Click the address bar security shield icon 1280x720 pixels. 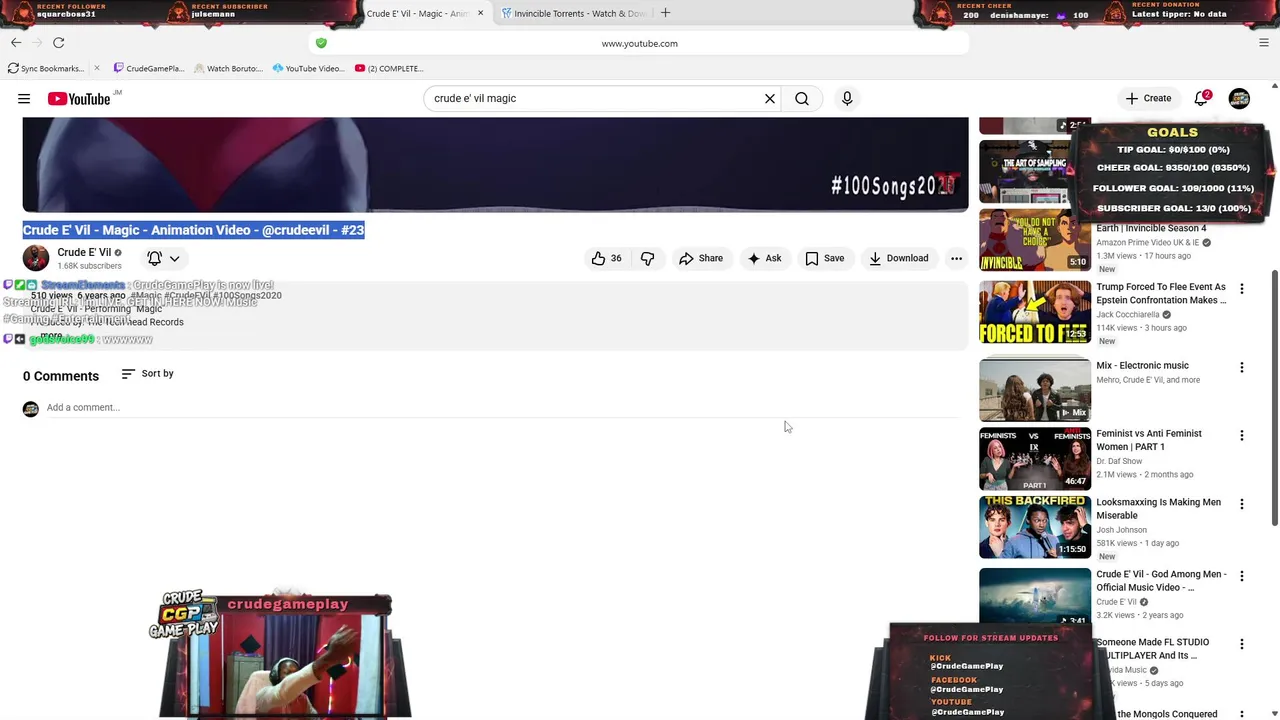pyautogui.click(x=321, y=43)
